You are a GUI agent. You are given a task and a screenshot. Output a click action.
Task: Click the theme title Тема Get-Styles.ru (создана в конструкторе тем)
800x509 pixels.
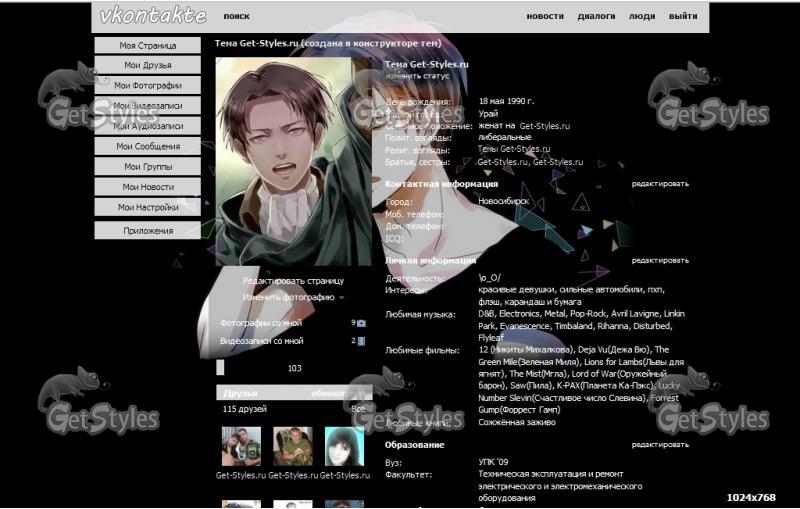pyautogui.click(x=328, y=43)
